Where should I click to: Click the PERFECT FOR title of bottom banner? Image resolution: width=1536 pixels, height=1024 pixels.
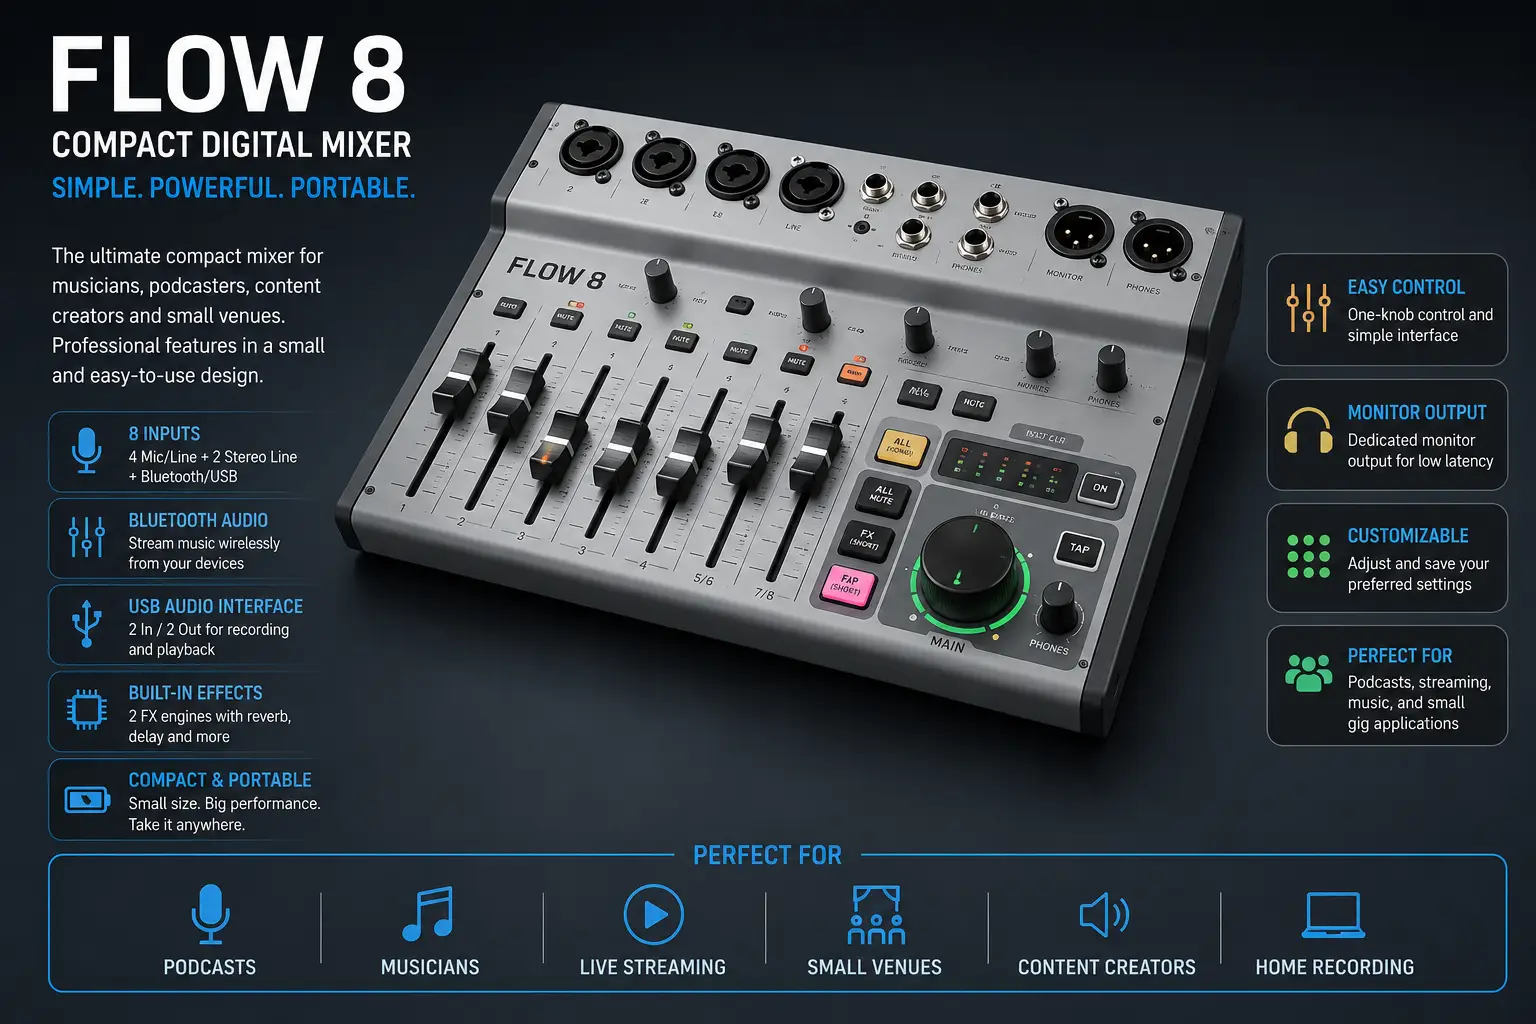point(767,855)
